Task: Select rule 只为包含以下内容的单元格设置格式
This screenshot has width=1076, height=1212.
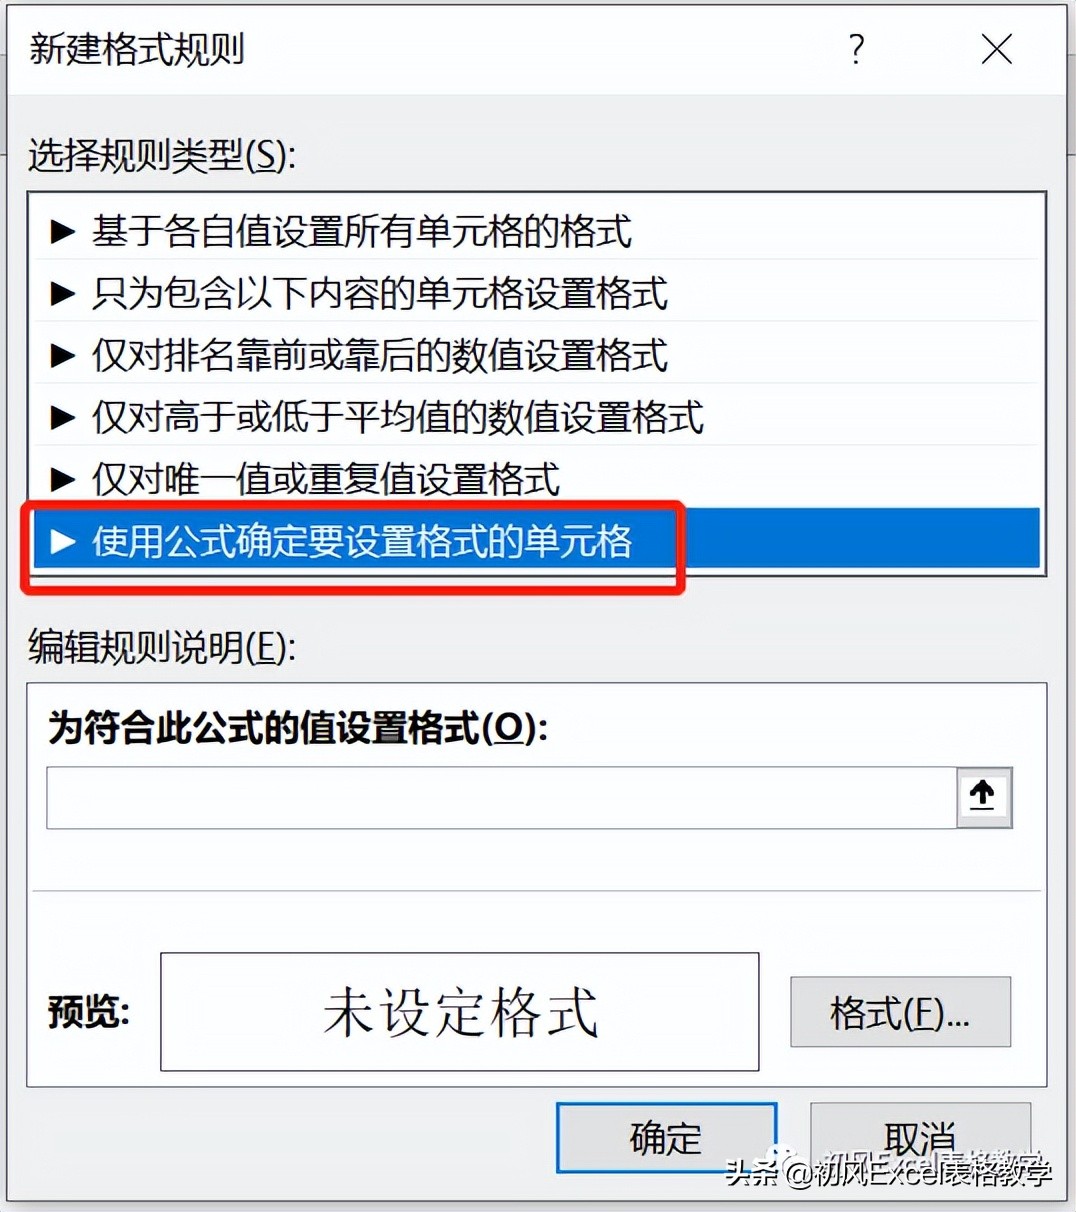Action: [537, 294]
